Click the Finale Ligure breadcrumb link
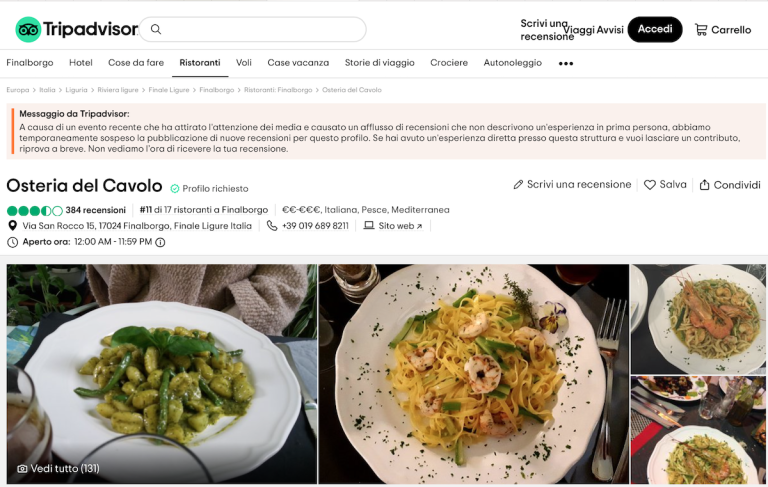Screen dimensions: 768x487 click(x=168, y=90)
